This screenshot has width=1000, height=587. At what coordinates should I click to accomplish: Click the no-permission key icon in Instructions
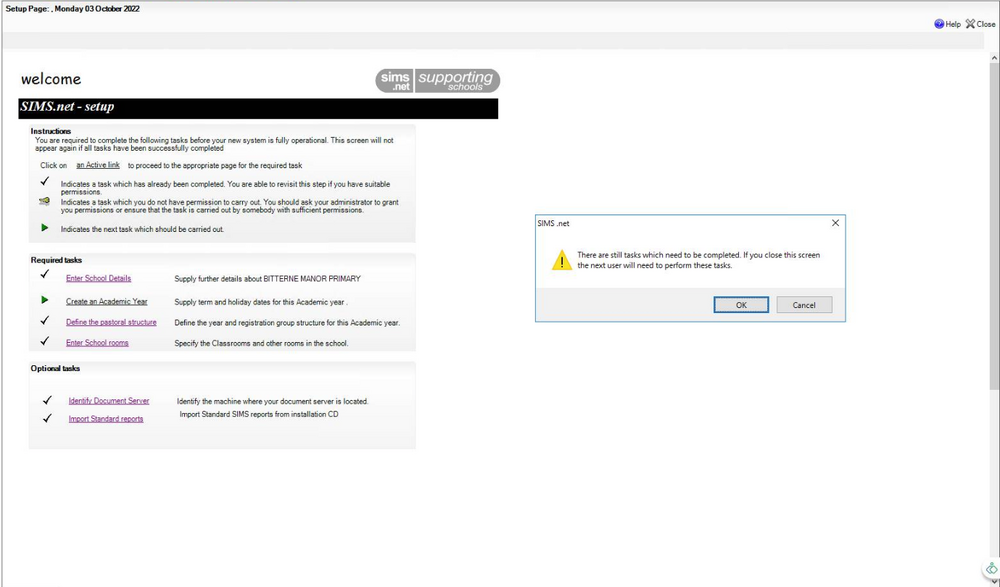44,202
